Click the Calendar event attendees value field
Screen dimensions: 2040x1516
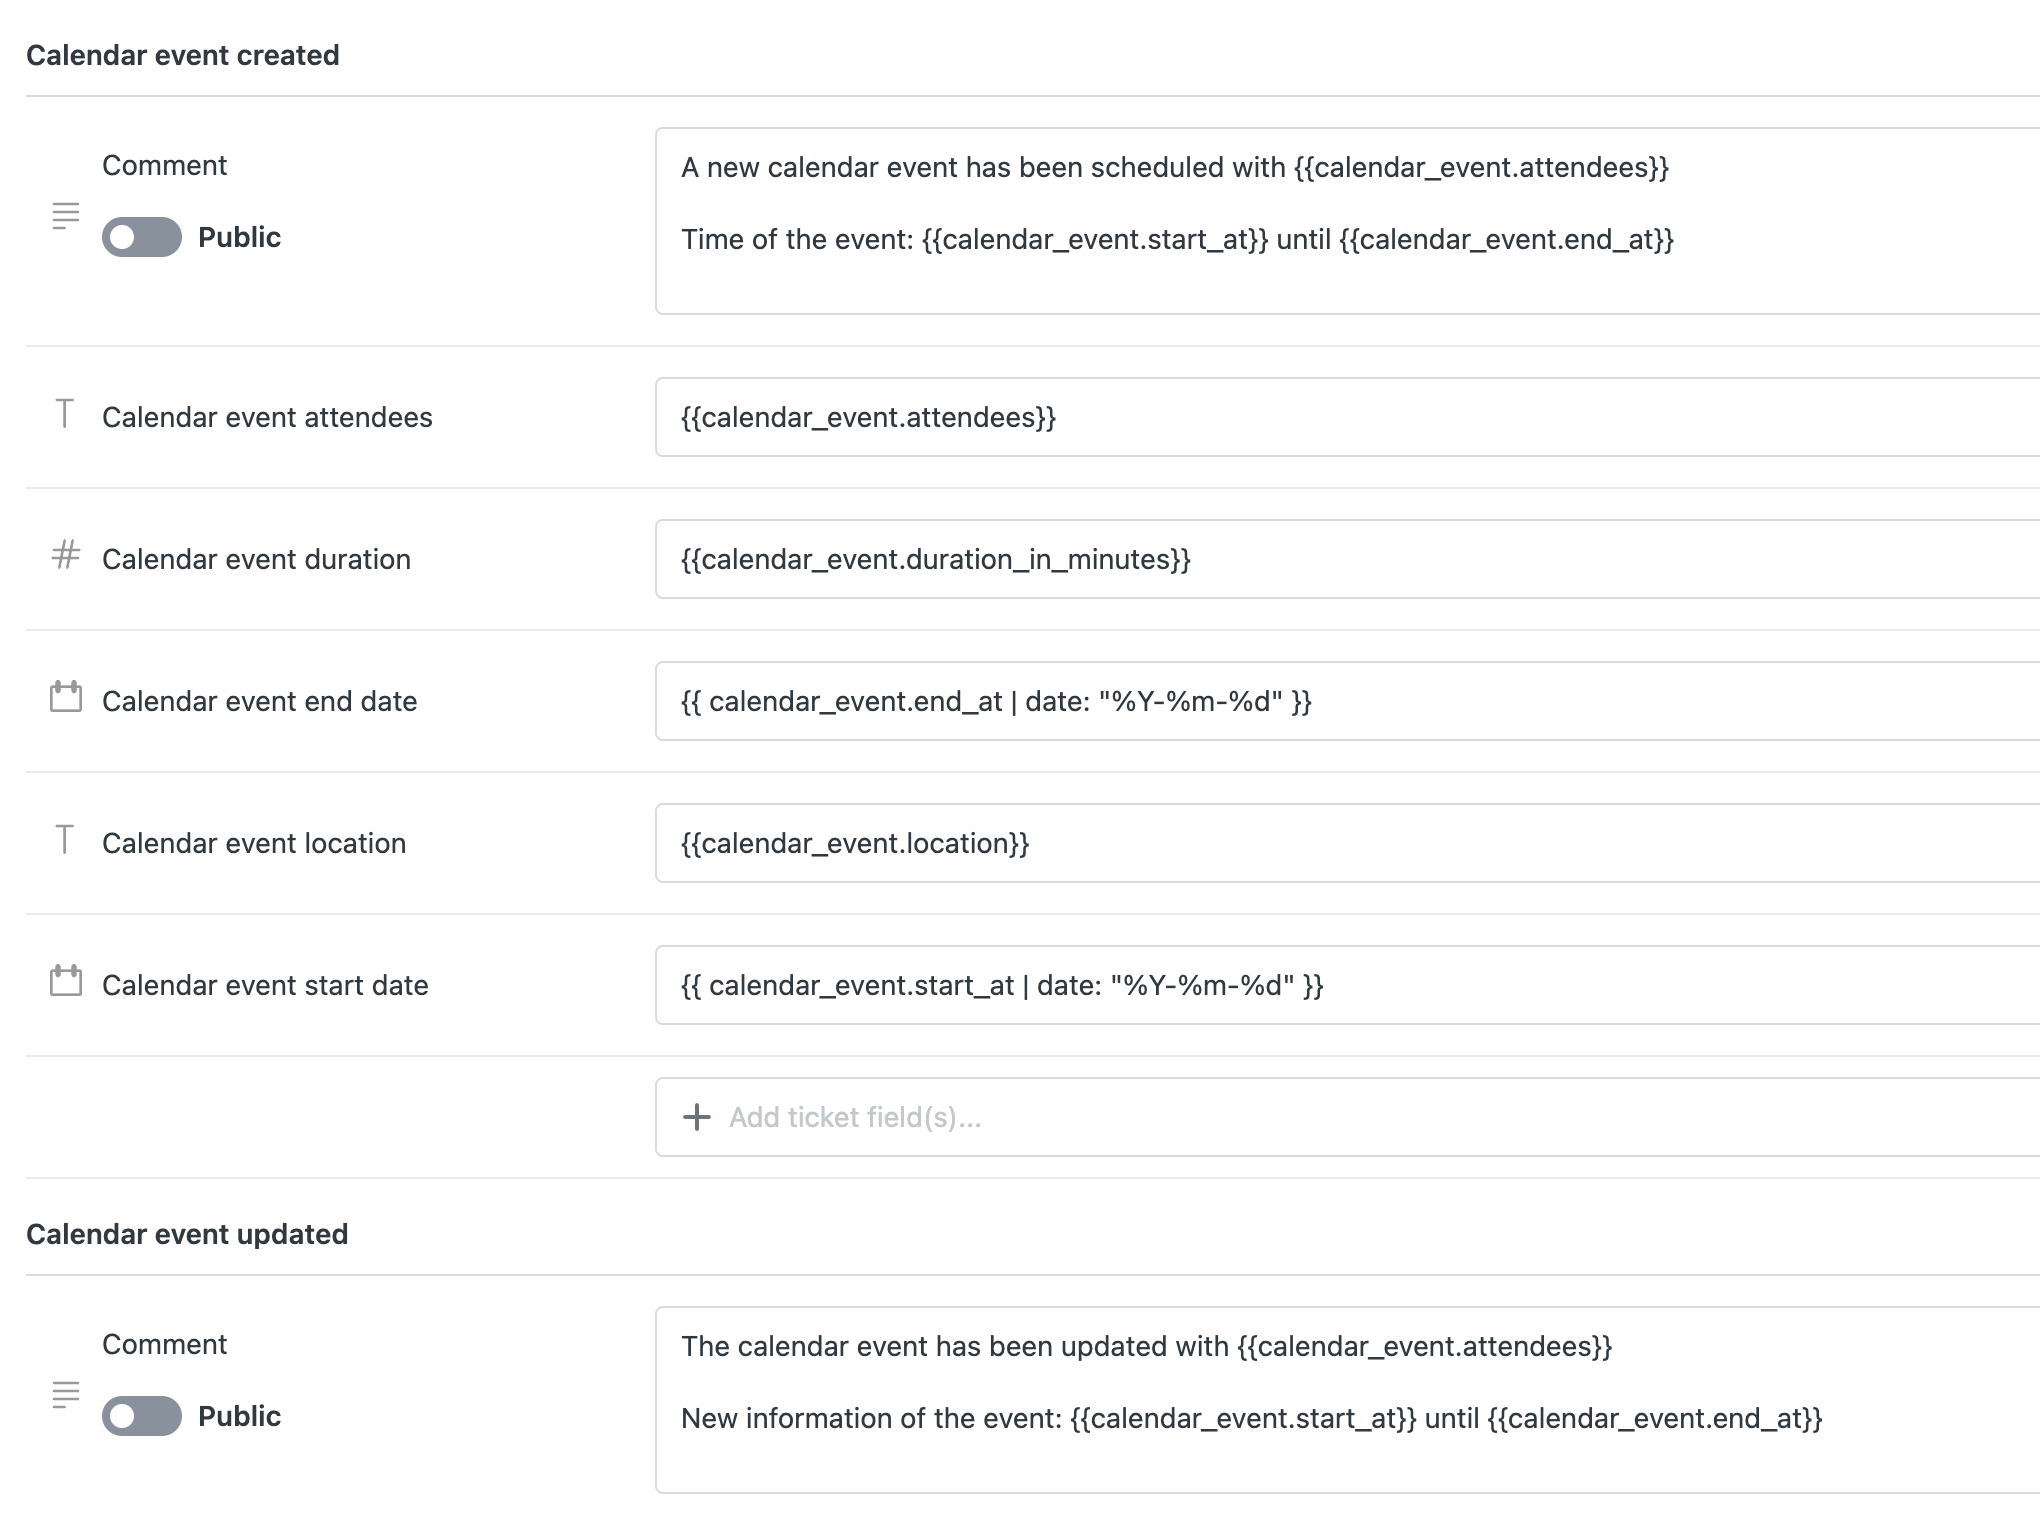[x=1347, y=417]
